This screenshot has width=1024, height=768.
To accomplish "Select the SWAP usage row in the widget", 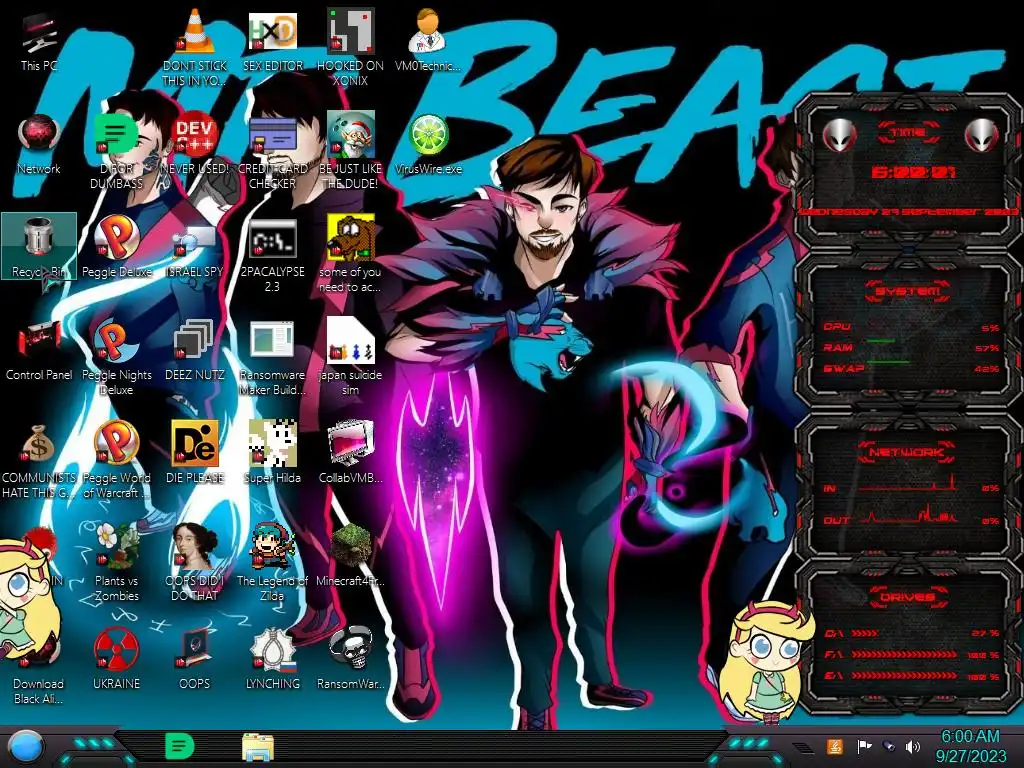I will (x=912, y=368).
